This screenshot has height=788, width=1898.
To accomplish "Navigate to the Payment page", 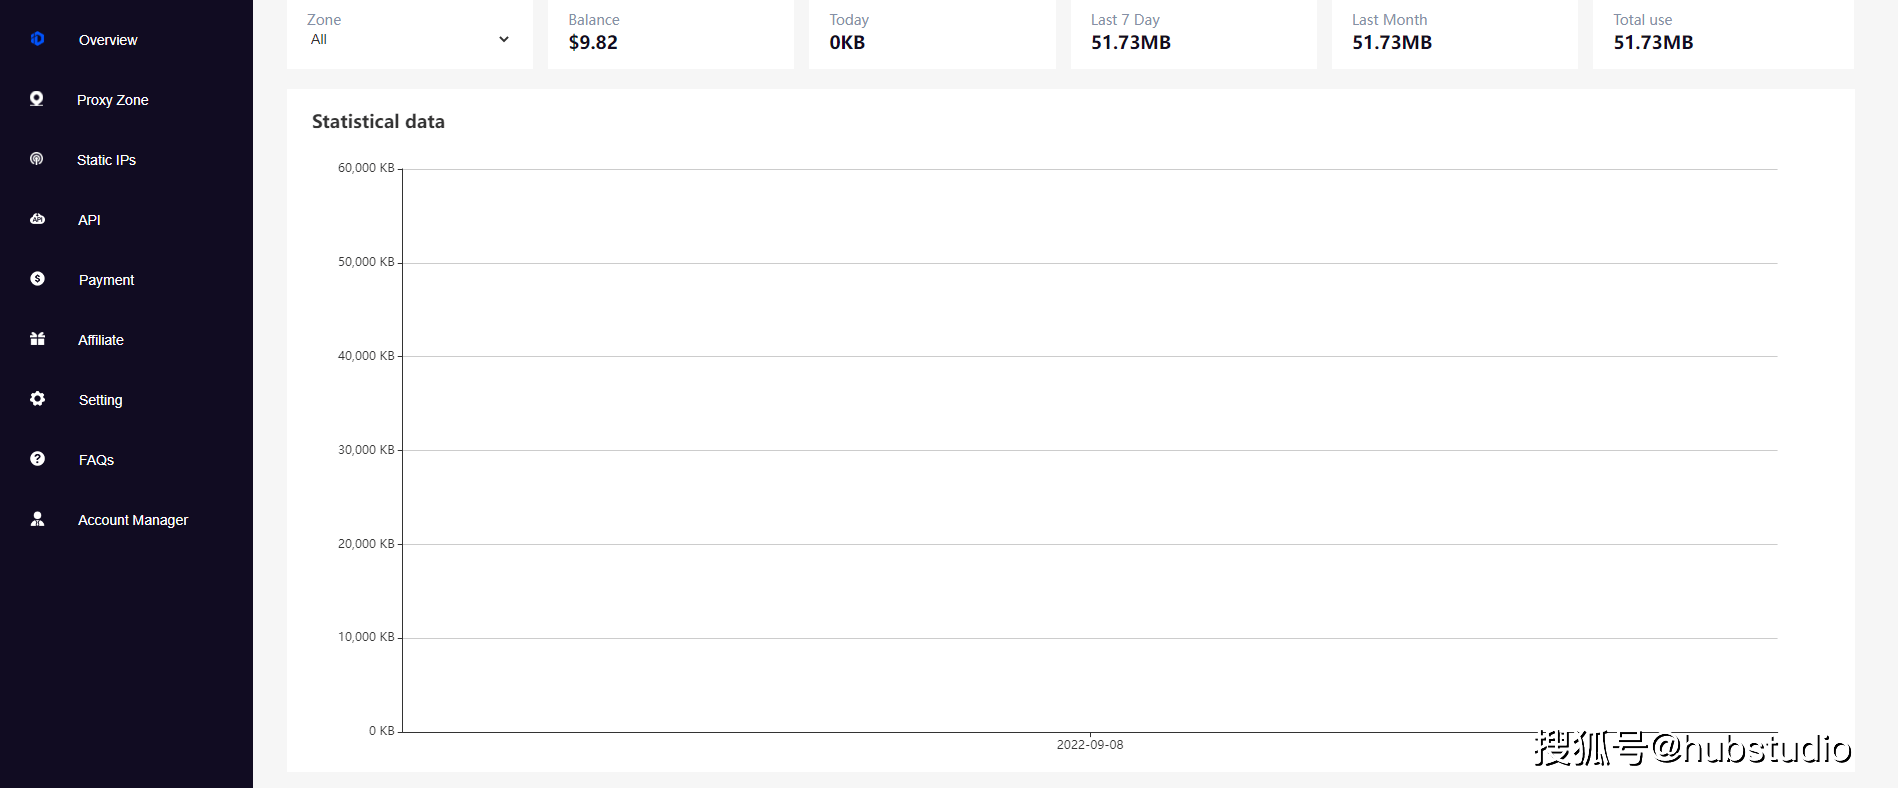I will (106, 280).
